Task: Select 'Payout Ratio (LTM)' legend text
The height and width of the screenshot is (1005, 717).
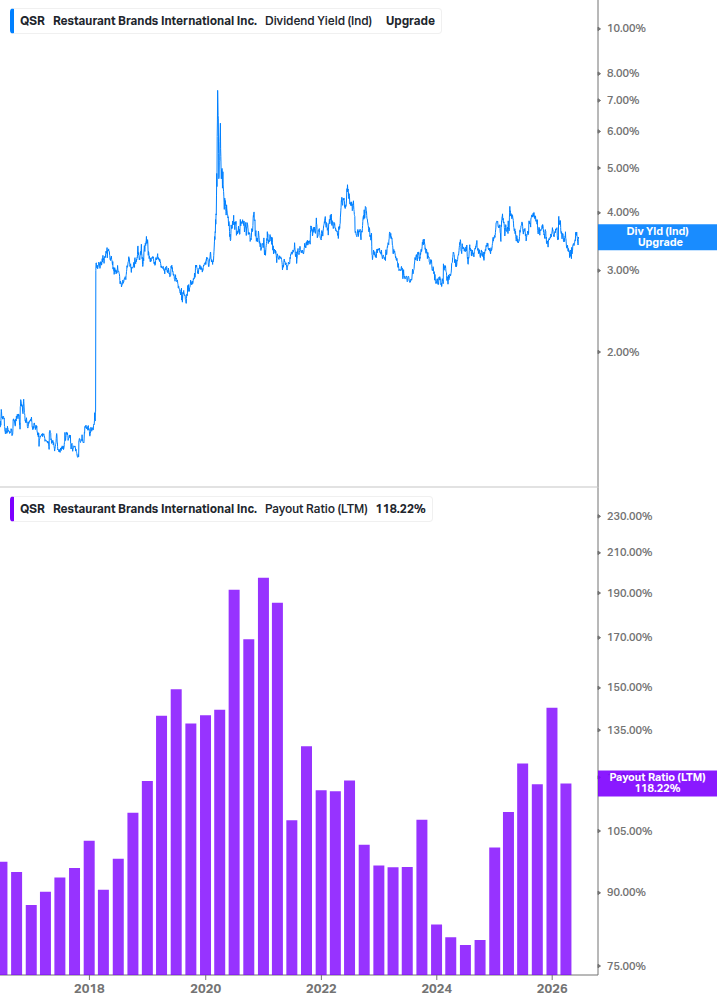Action: click(317, 509)
